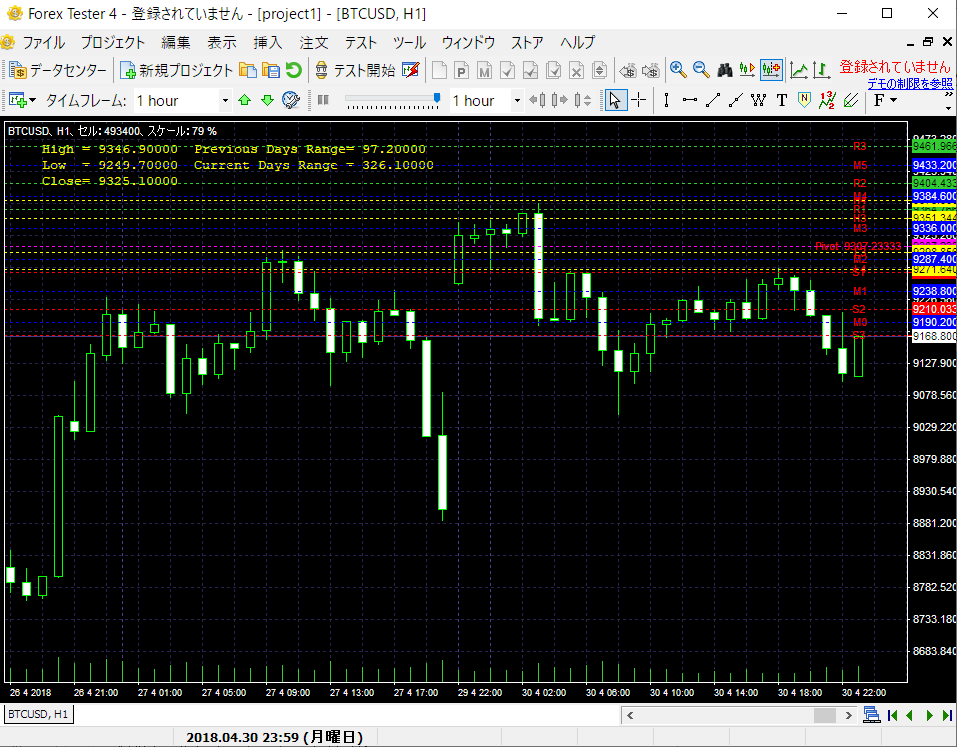Click the right money bag arrow icon
Screen dimensions: 957x747
(651, 71)
